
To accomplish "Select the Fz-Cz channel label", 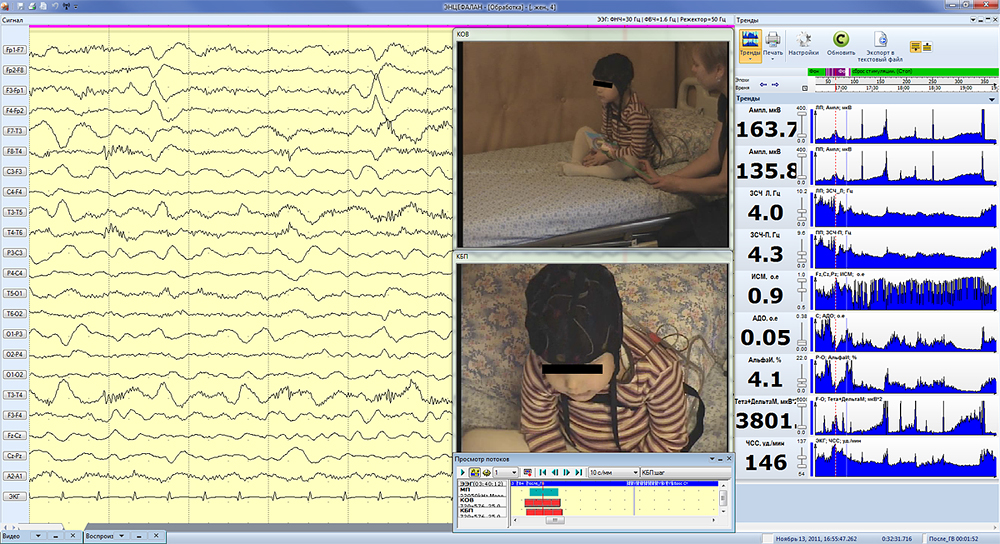I will click(x=15, y=436).
